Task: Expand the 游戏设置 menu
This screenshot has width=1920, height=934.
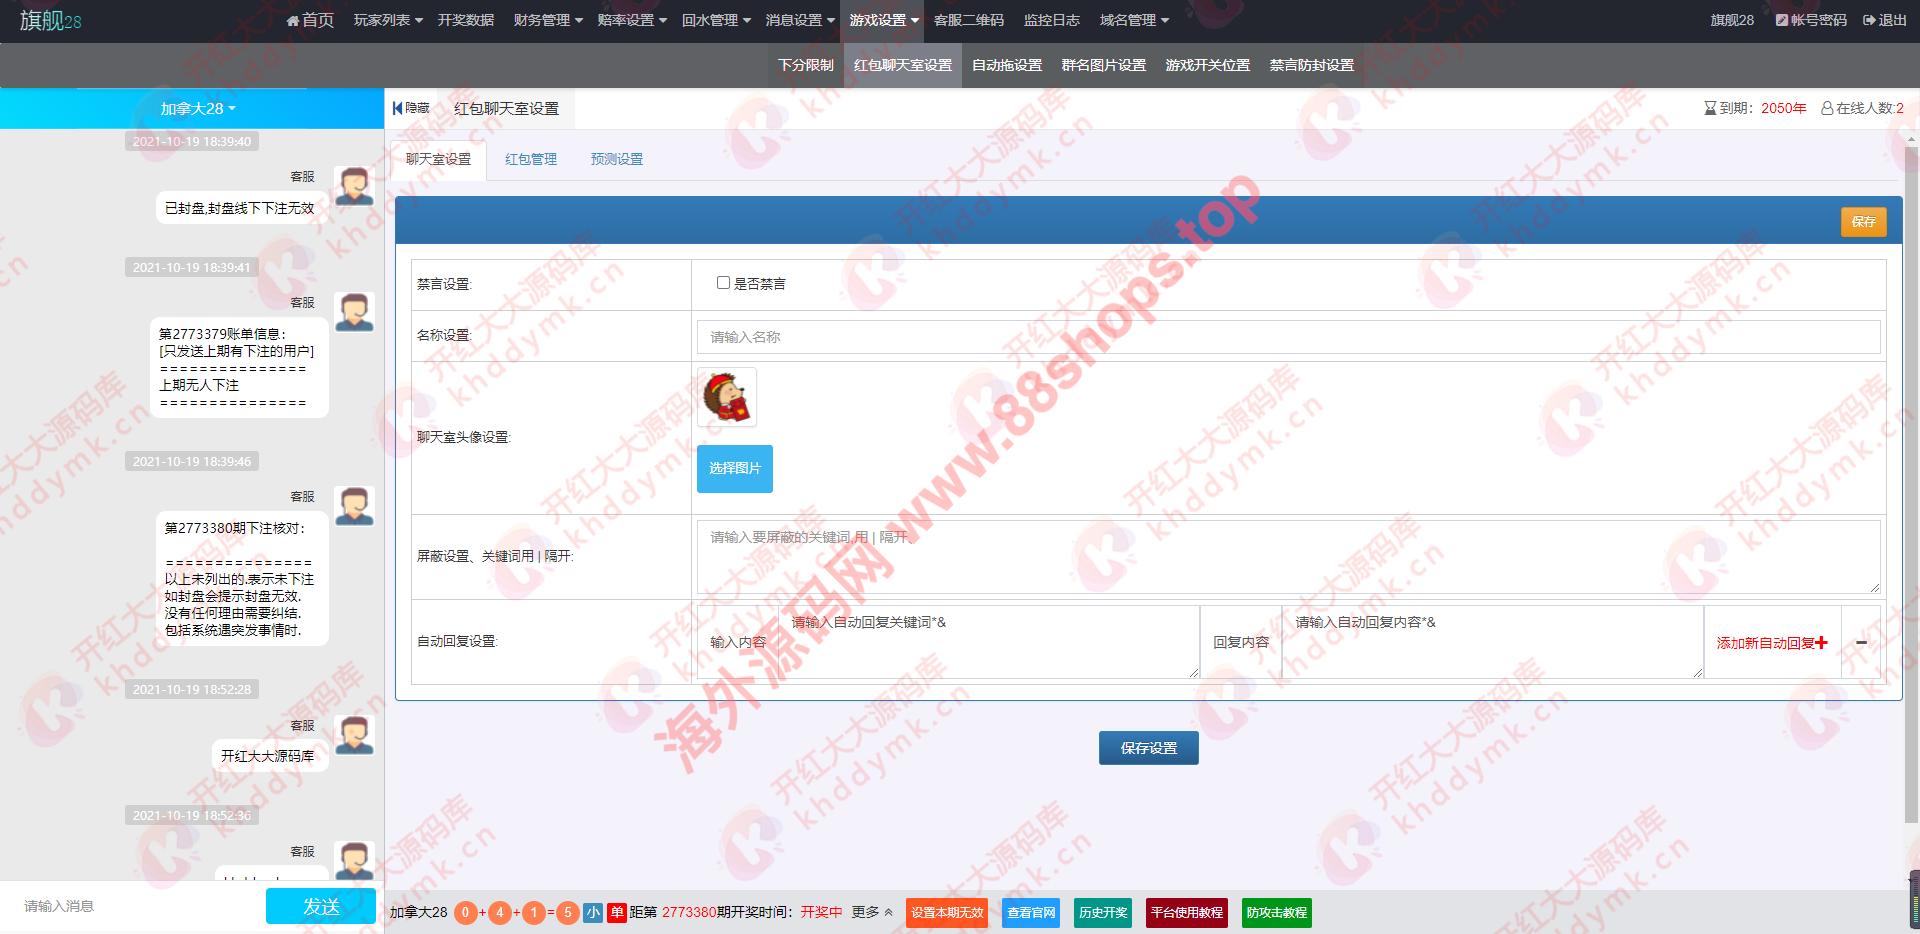Action: coord(883,20)
